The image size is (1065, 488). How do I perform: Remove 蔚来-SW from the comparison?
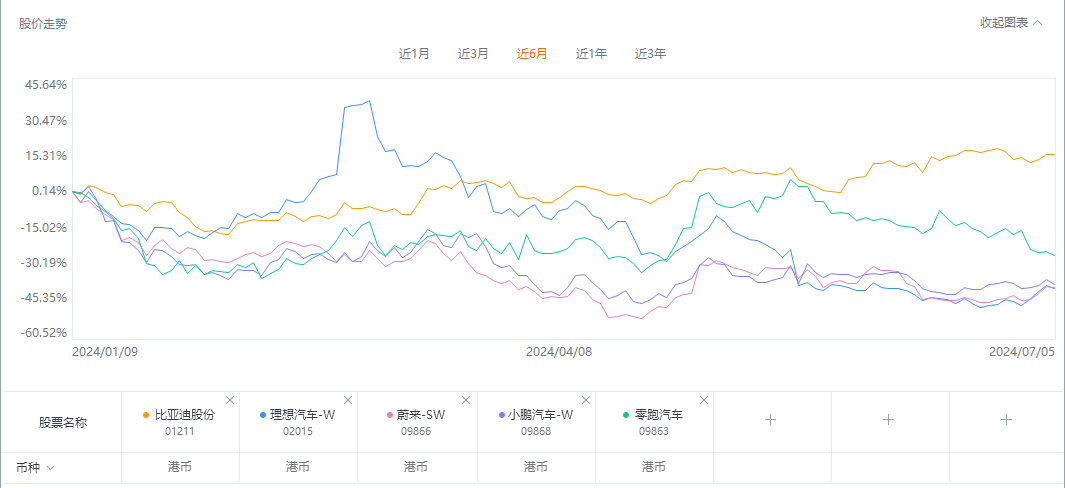pos(467,400)
